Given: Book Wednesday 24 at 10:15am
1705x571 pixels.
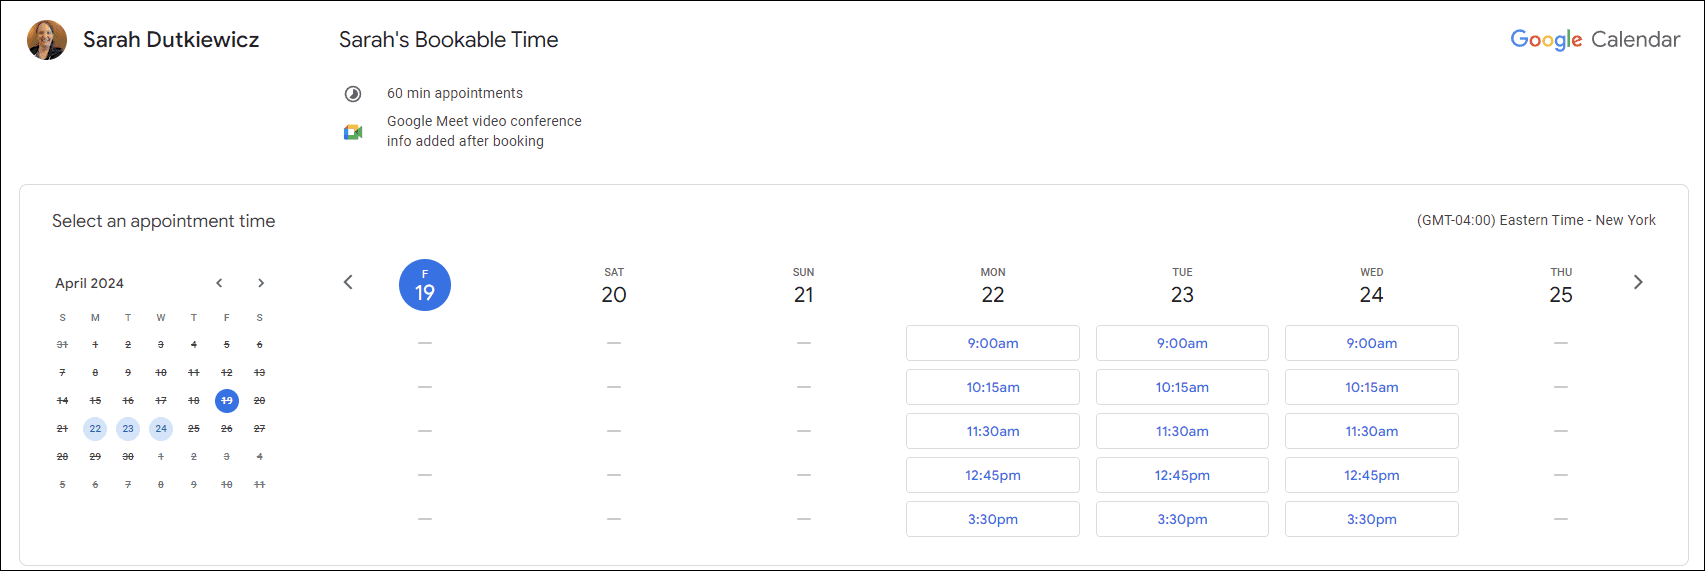Looking at the screenshot, I should [x=1372, y=387].
